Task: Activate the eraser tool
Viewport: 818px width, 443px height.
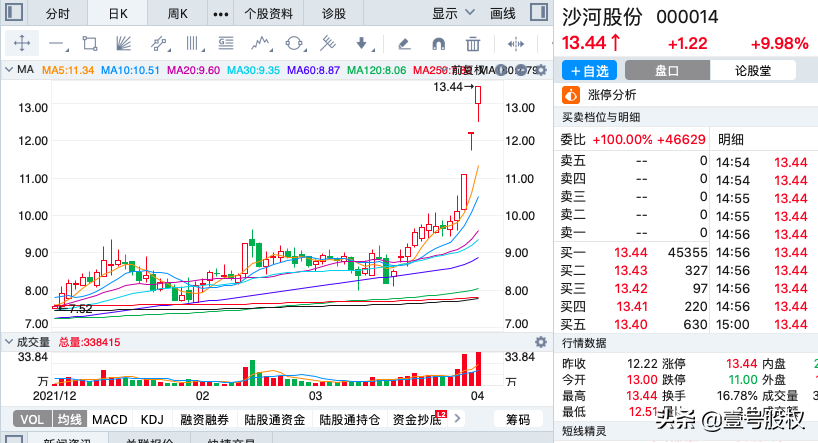Action: pyautogui.click(x=404, y=44)
